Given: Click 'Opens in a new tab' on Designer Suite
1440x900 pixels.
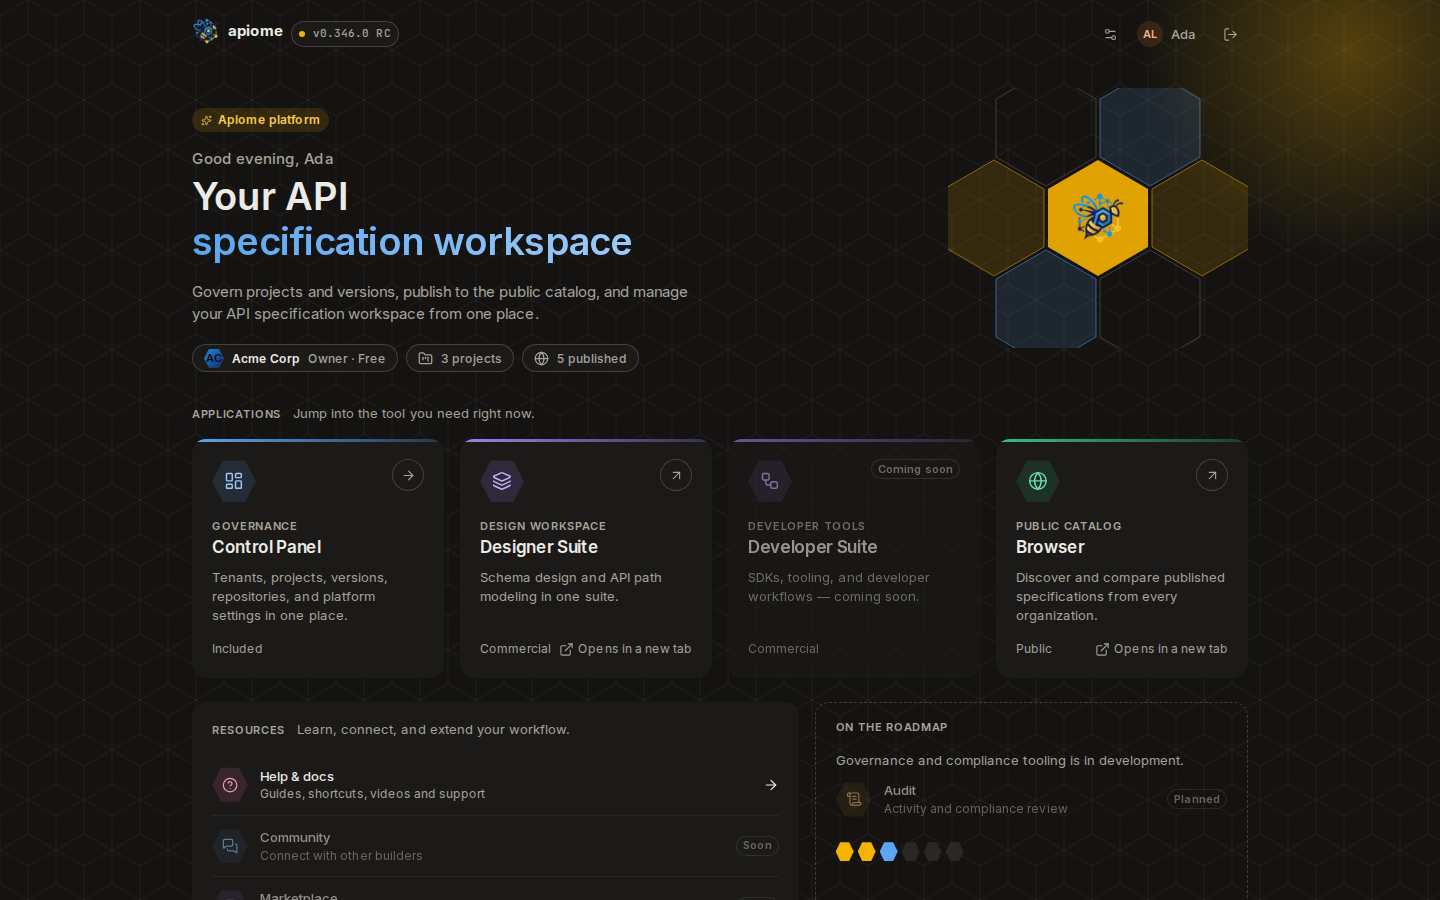Looking at the screenshot, I should pos(625,649).
